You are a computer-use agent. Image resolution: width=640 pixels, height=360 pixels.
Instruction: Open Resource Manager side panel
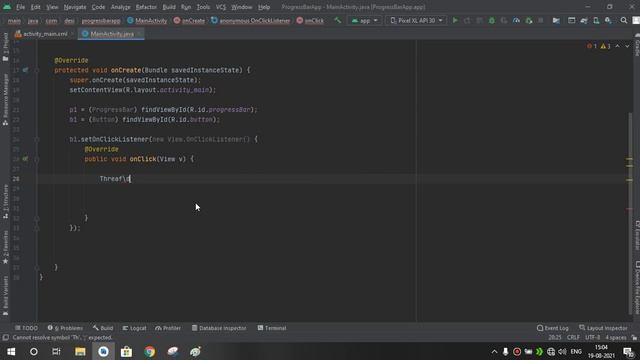tap(5, 99)
